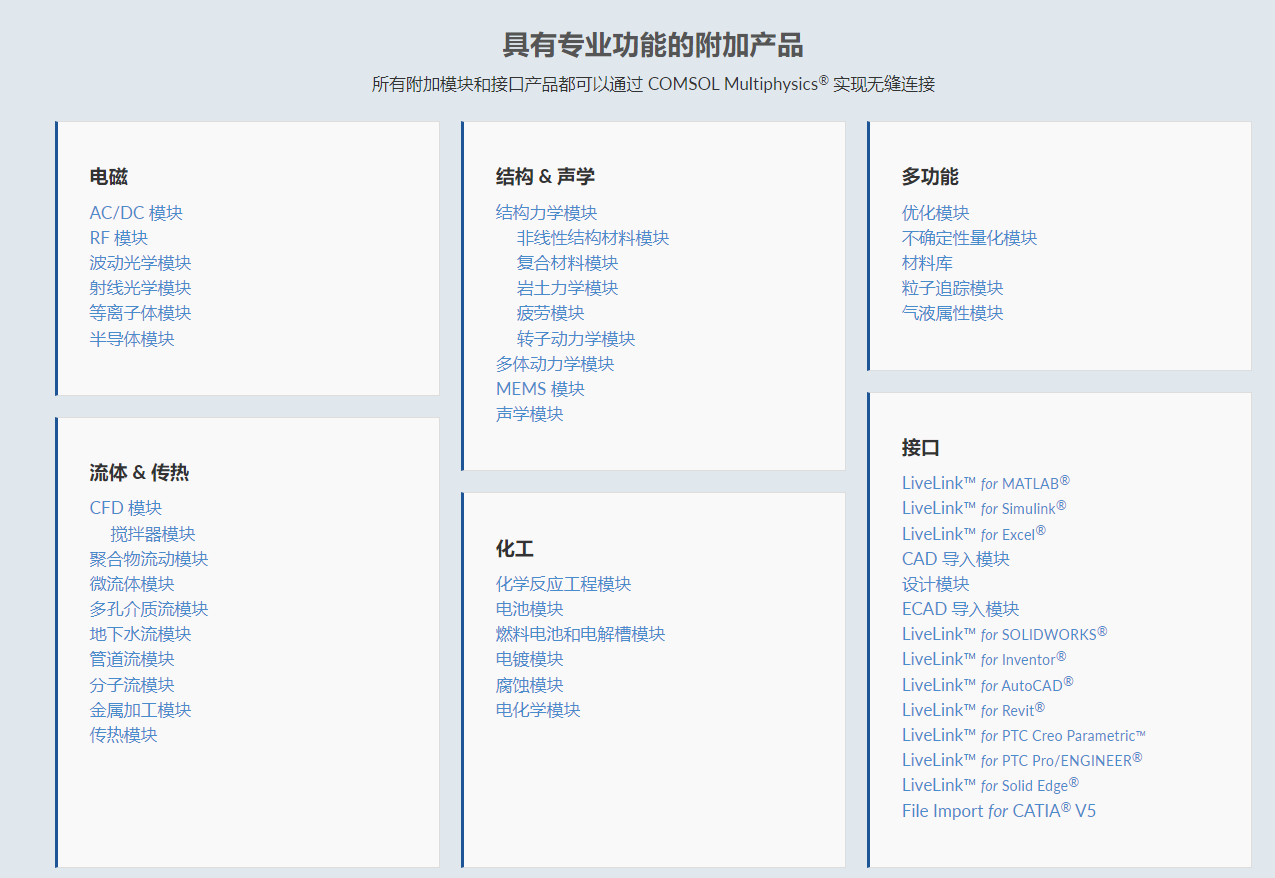
Task: Click the 设计模块 link
Action: (936, 584)
